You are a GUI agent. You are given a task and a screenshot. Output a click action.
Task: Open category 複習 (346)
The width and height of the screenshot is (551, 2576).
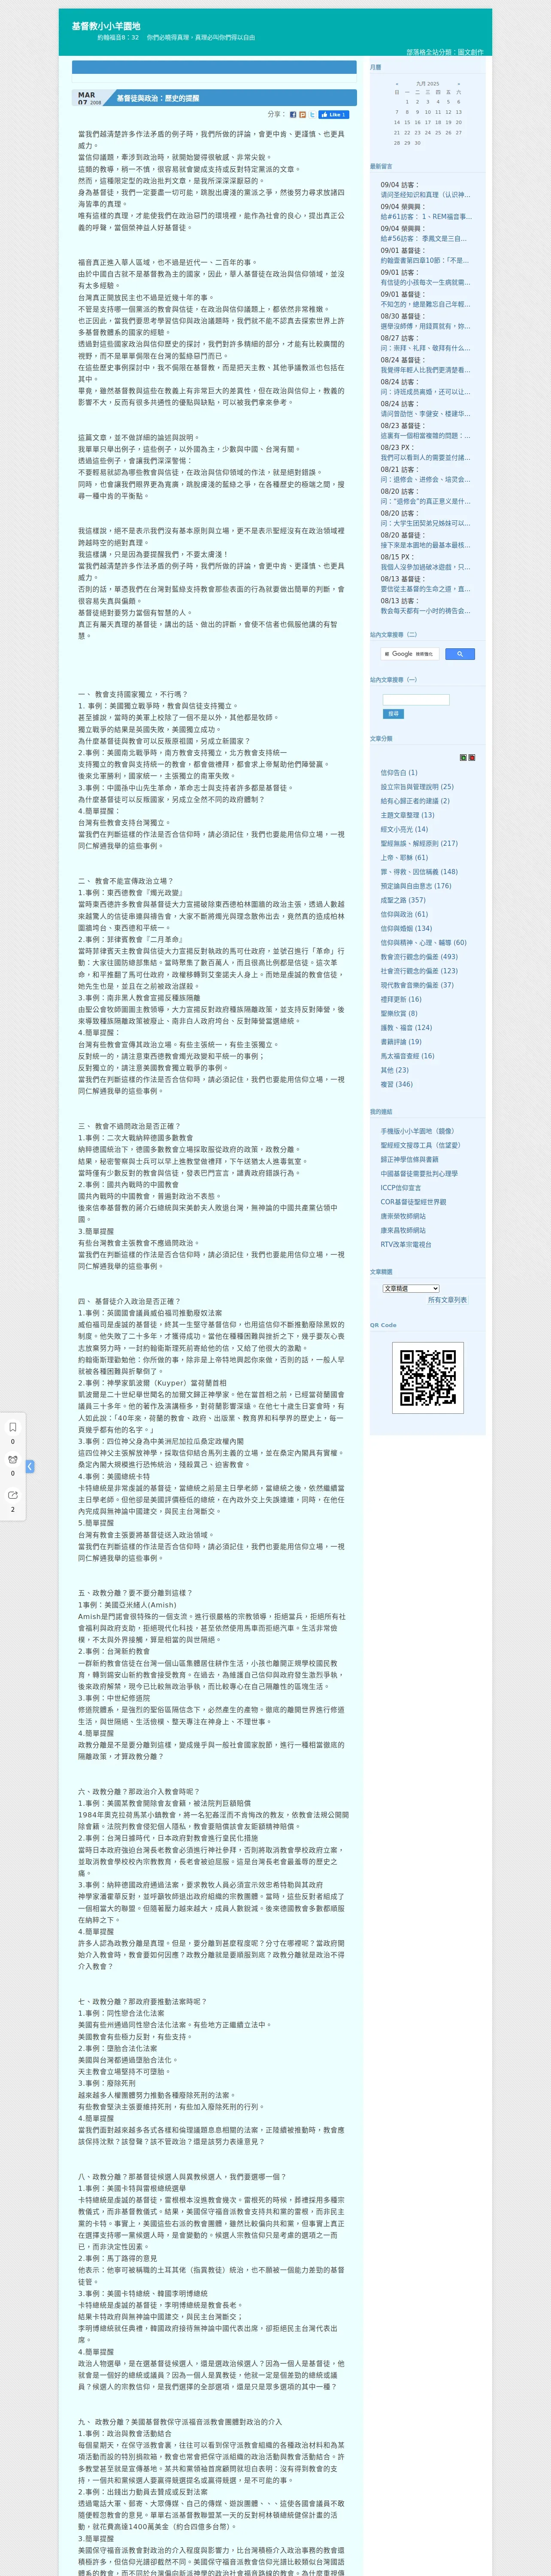tap(396, 1084)
